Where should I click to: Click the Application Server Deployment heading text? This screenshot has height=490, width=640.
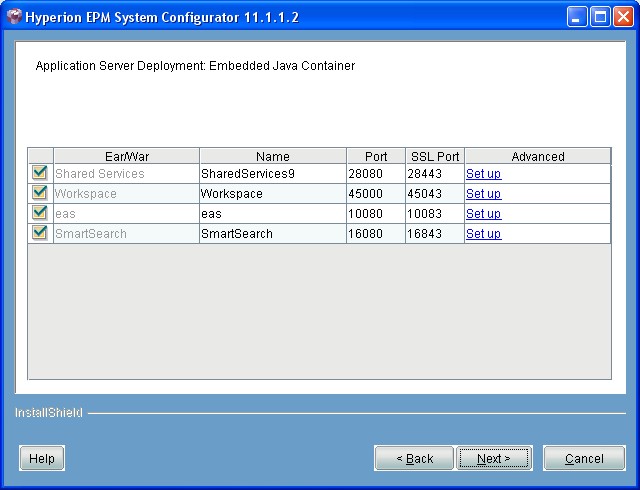pyautogui.click(x=195, y=66)
